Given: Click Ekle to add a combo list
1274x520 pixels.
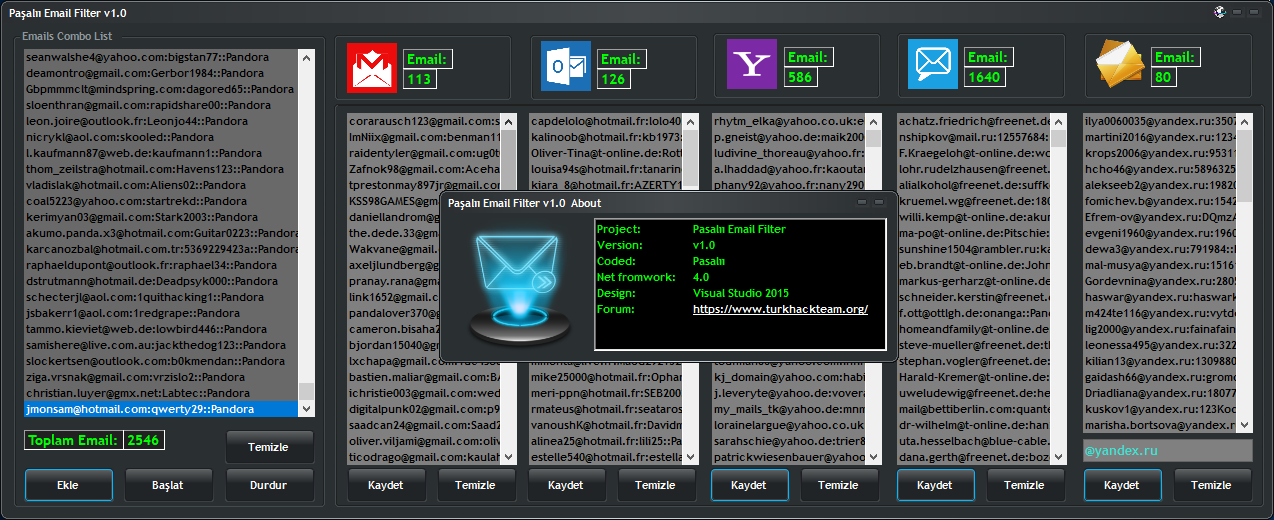Looking at the screenshot, I should 68,485.
